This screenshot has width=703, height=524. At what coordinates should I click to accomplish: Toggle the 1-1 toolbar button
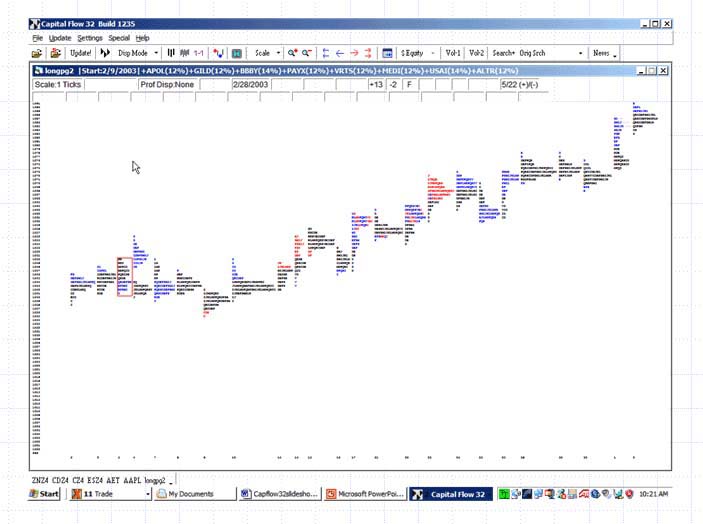click(x=199, y=53)
